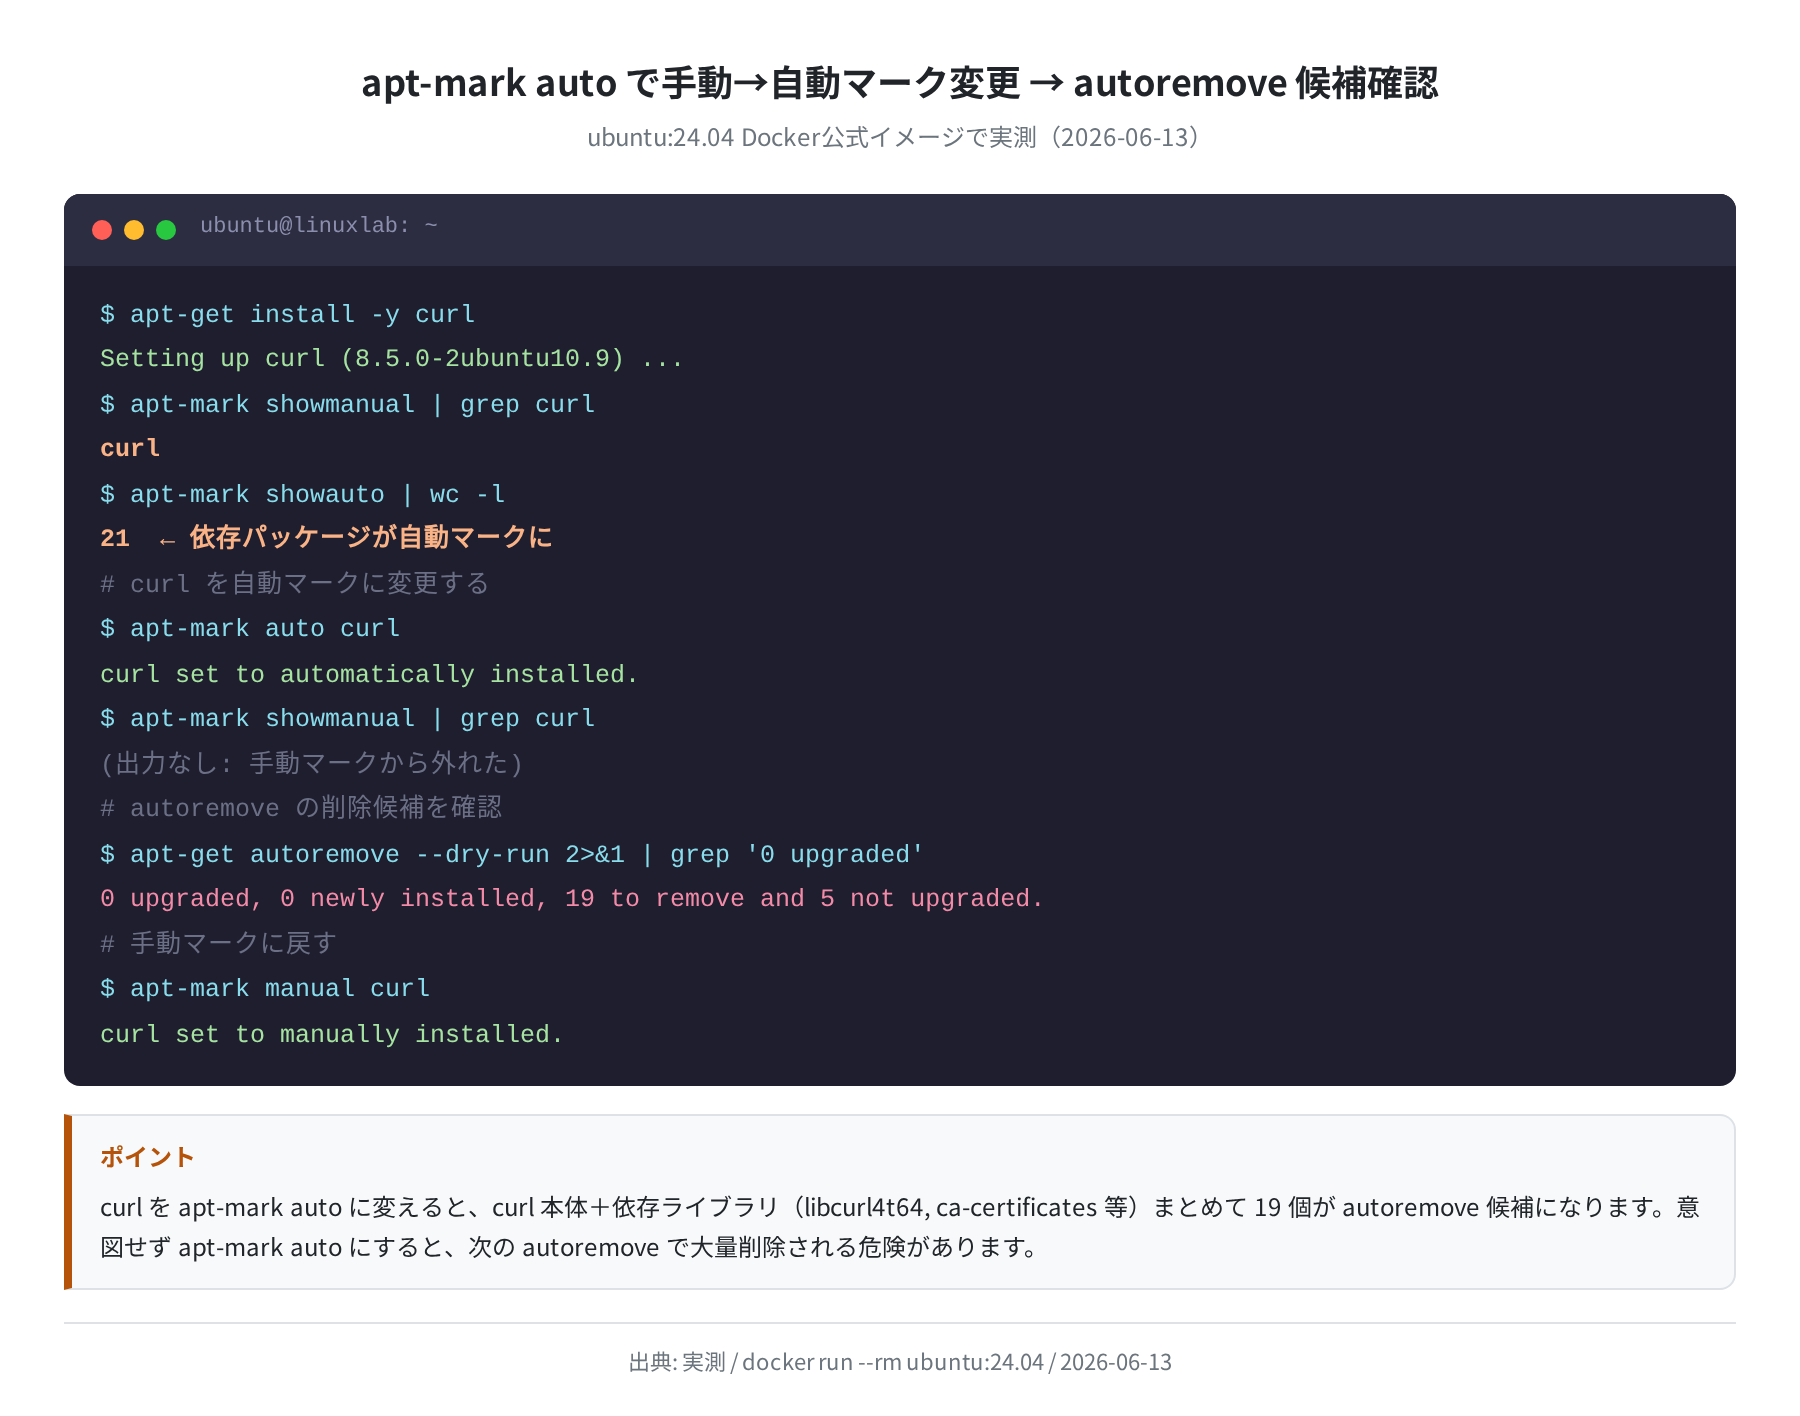Click the comment 手動マークに戻す
The image size is (1800, 1416).
[x=218, y=943]
